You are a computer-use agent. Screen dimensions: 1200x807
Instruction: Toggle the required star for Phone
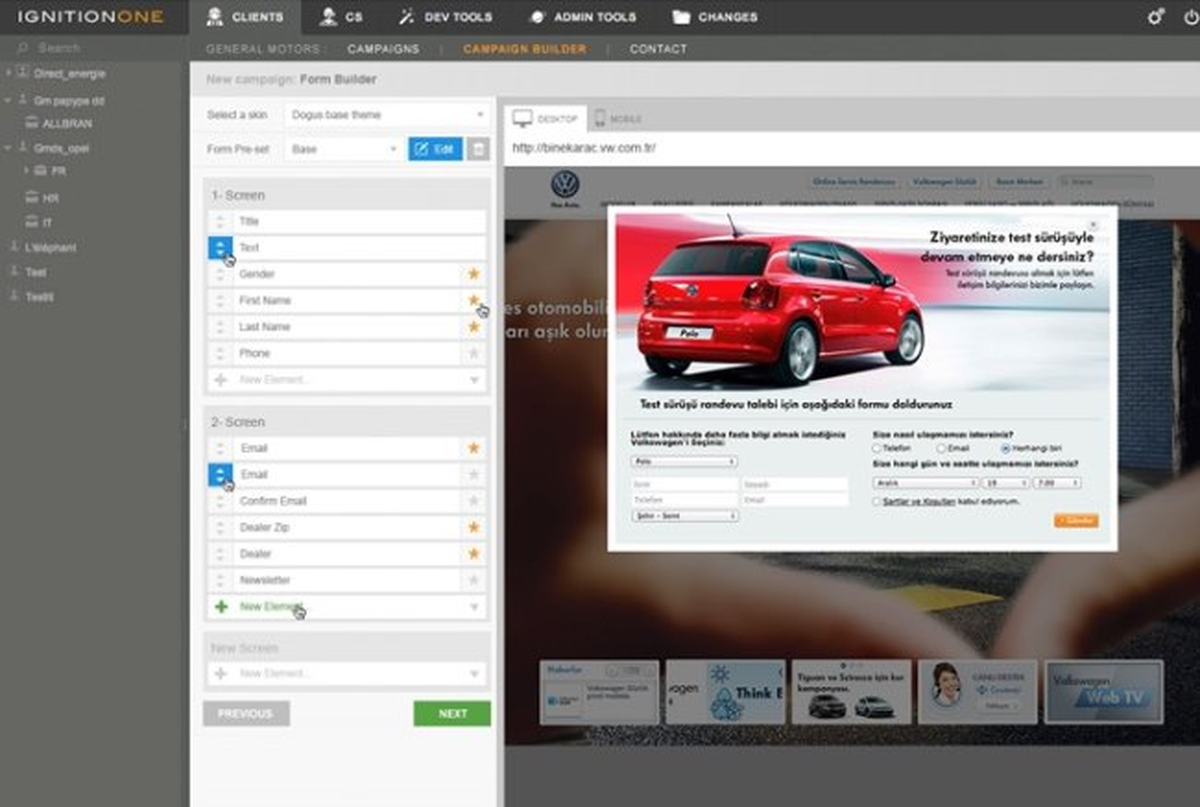(x=474, y=353)
